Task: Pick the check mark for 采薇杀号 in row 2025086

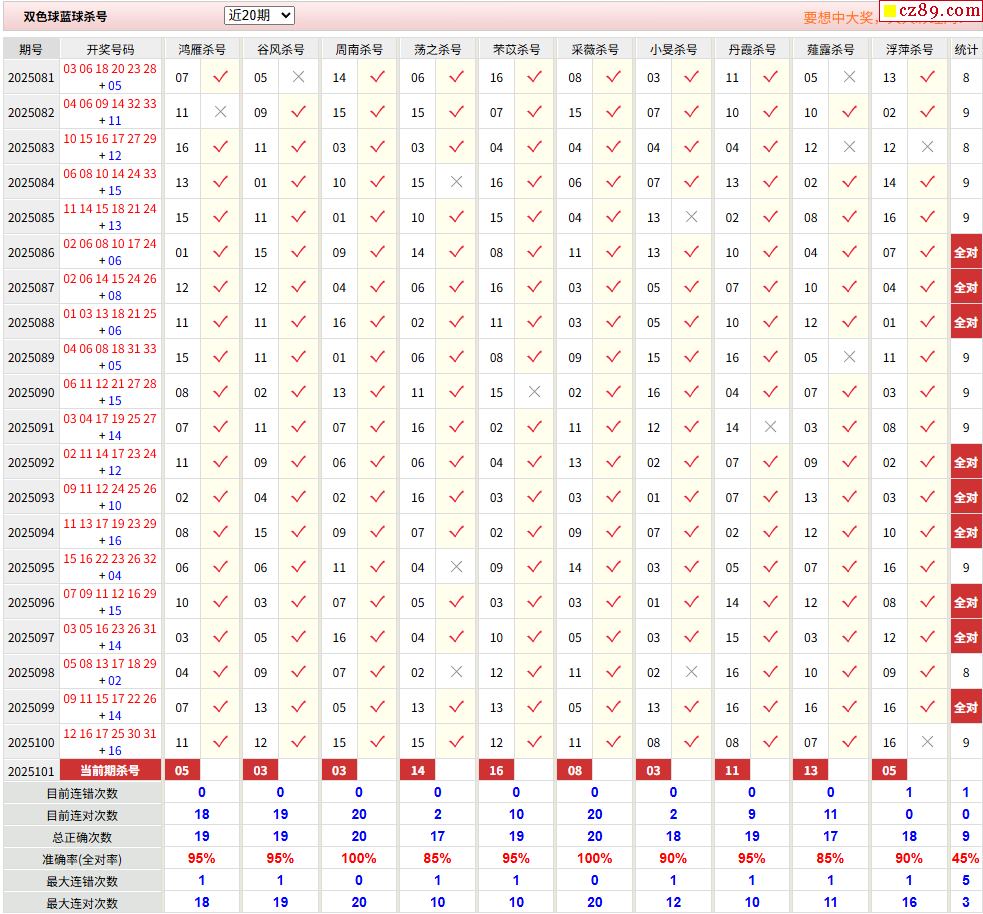Action: coord(613,252)
